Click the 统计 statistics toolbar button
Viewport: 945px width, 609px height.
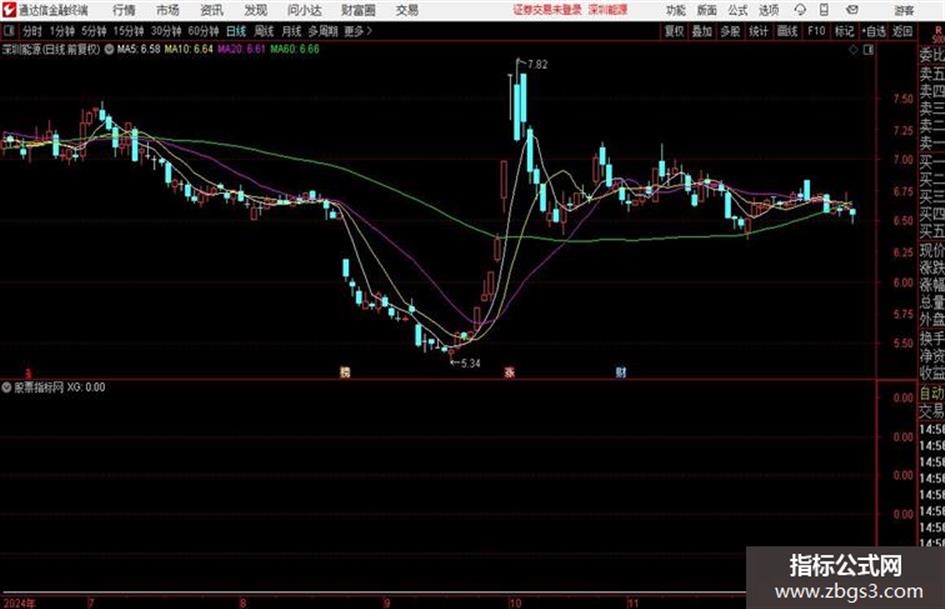coord(758,31)
